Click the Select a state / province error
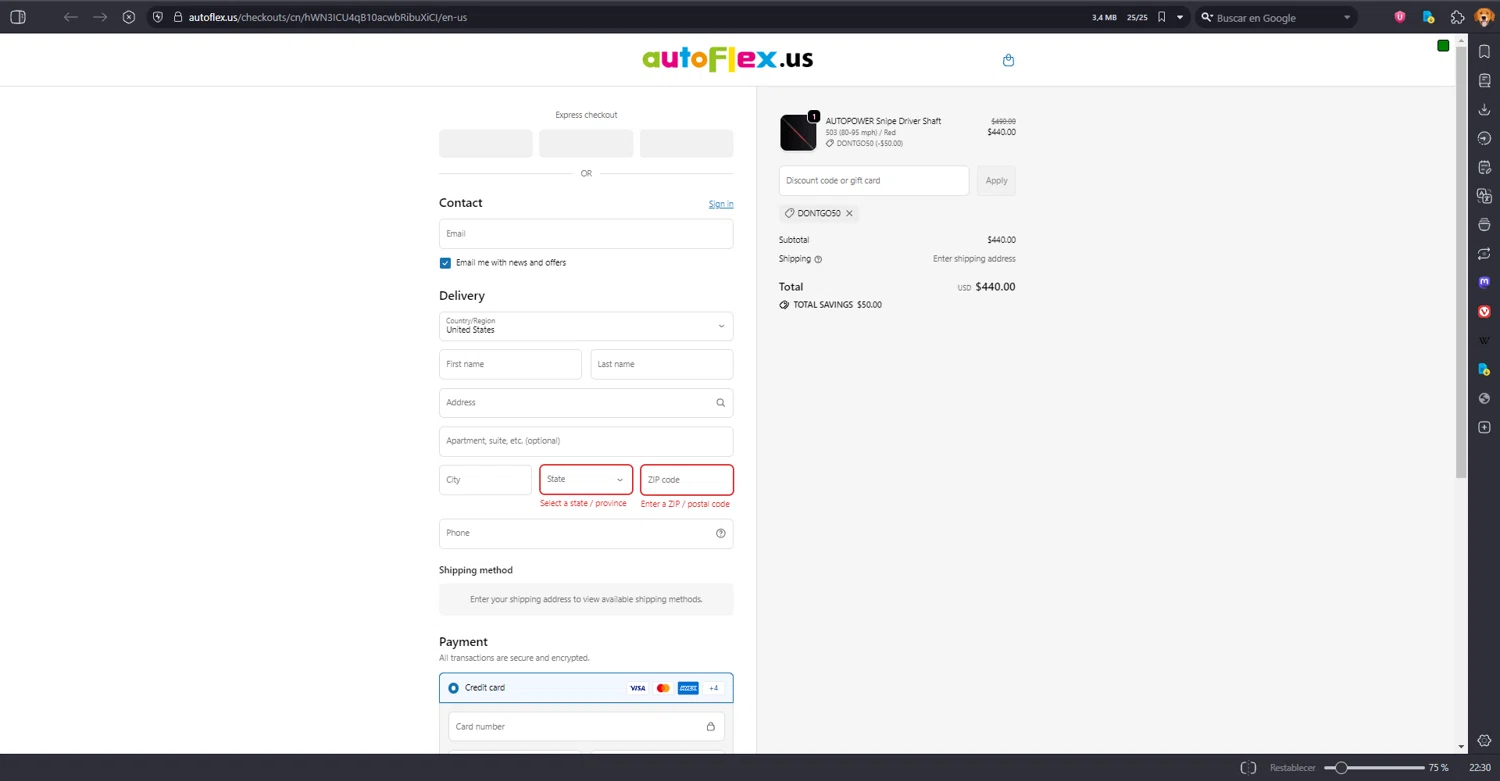 [583, 503]
